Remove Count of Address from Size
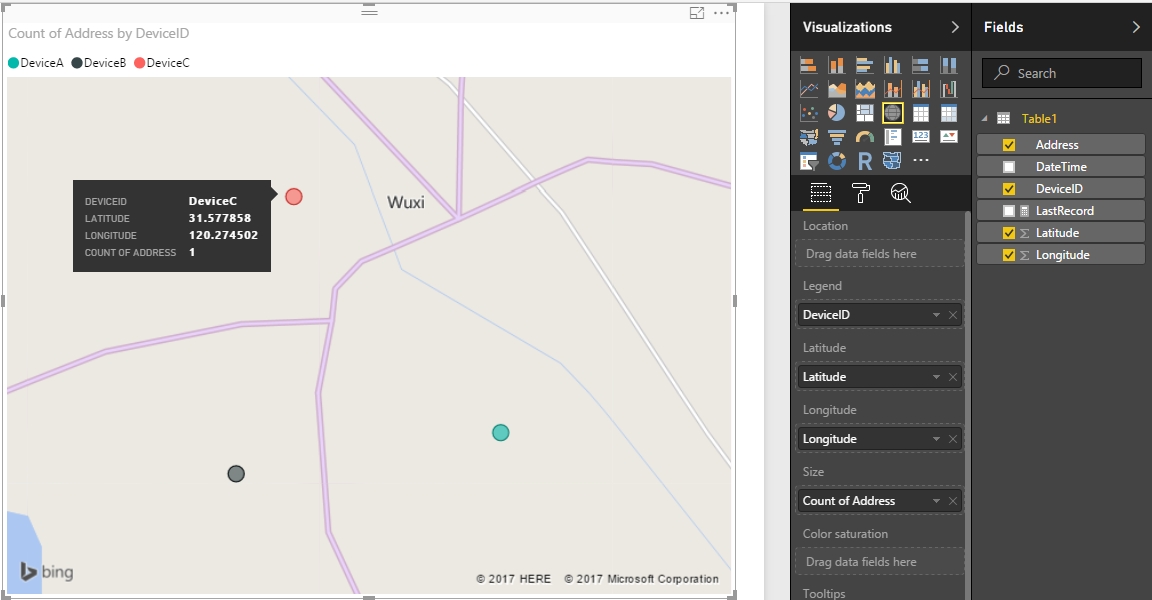Screen dimensions: 1152x600 pos(953,501)
